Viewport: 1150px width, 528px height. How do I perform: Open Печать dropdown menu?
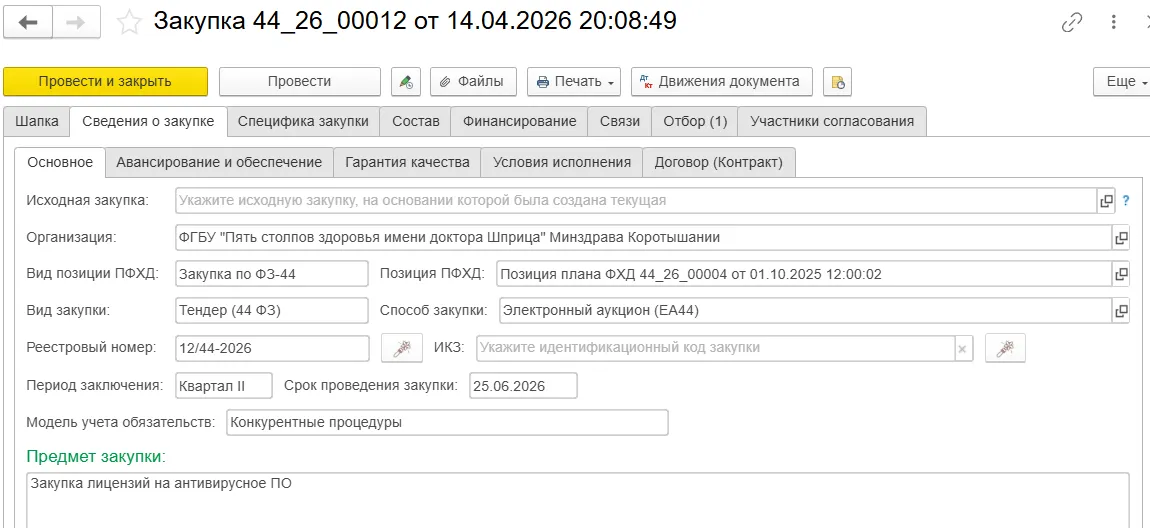point(574,81)
